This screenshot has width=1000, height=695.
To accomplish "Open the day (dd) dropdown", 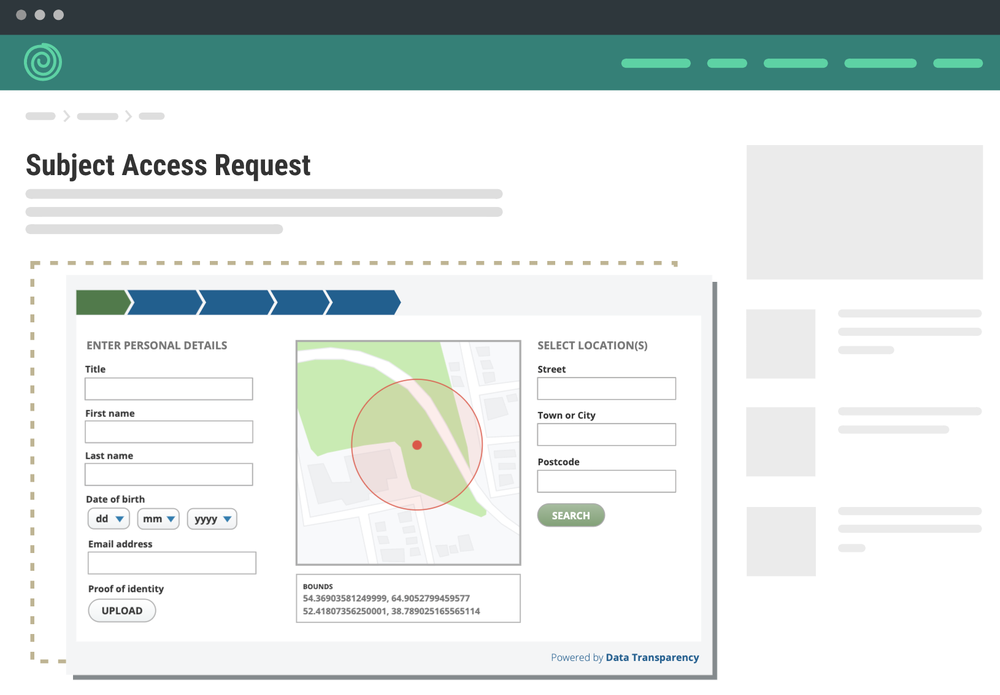I will coord(108,519).
